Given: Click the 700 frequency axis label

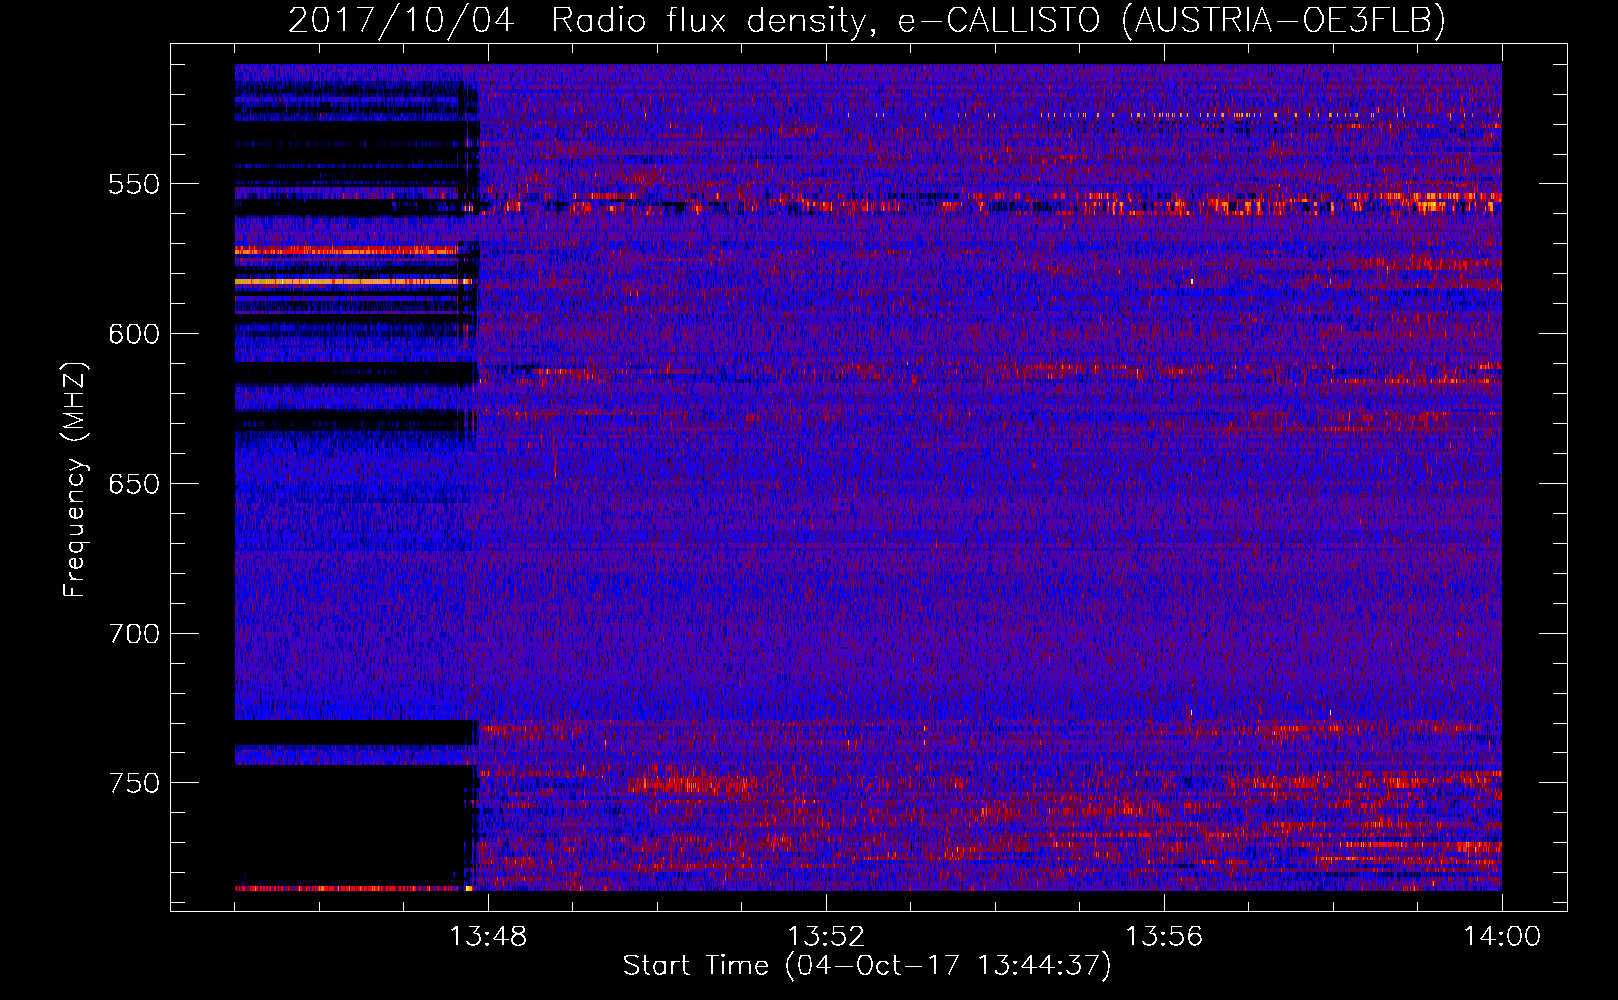Looking at the screenshot, I should click(x=134, y=634).
